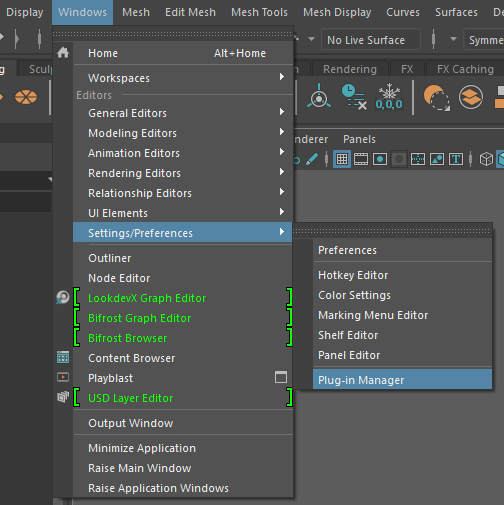Toggle the safe action icon
This screenshot has width=504, height=505.
[x=437, y=159]
